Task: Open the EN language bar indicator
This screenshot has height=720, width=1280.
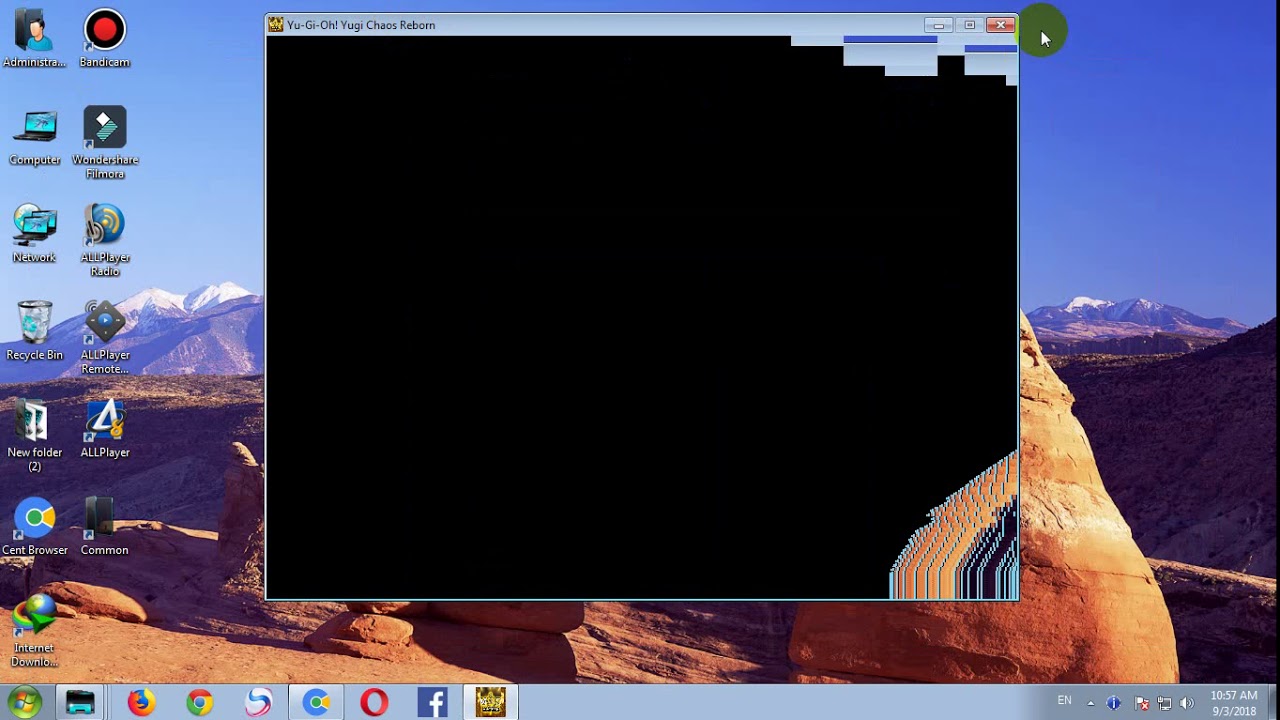Action: [1064, 701]
